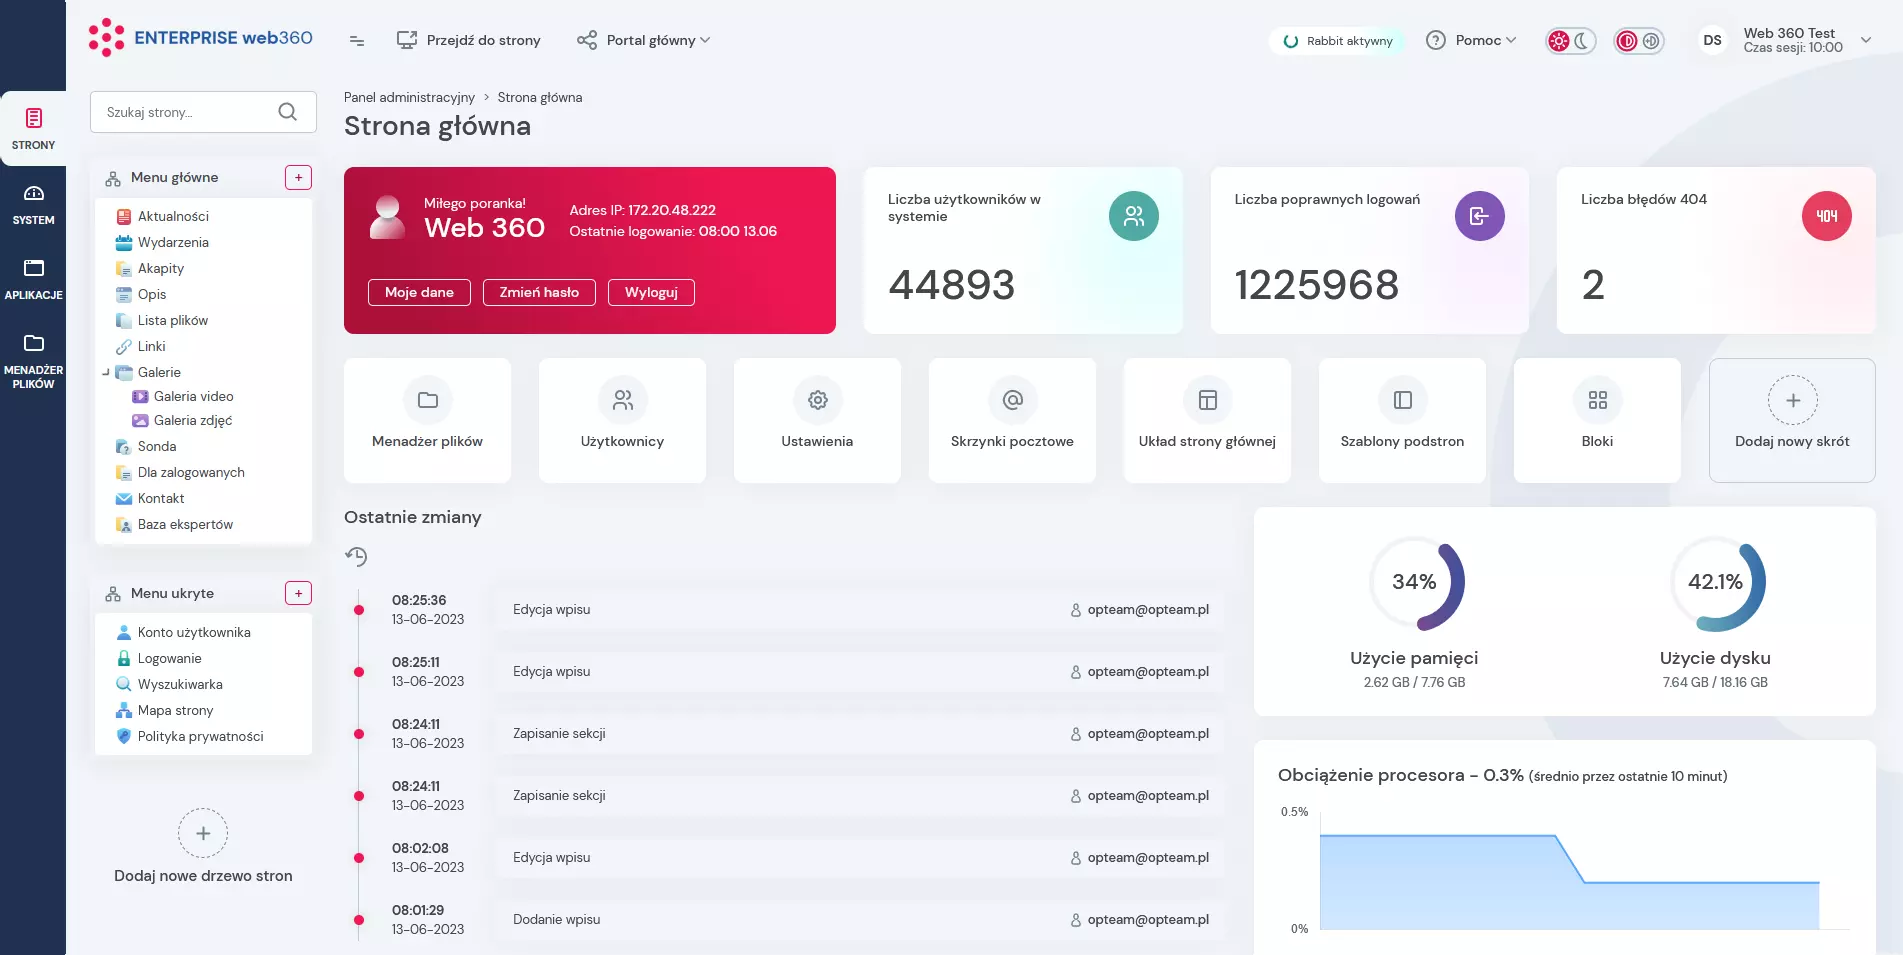Click the Dodaj nowe drzewo stron plus
The height and width of the screenshot is (955, 1903).
203,833
